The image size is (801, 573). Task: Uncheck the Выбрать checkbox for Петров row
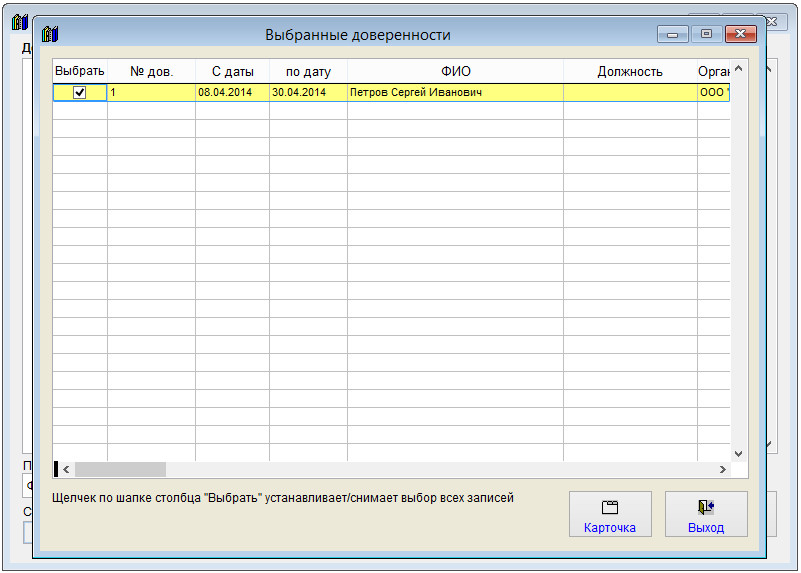click(80, 92)
